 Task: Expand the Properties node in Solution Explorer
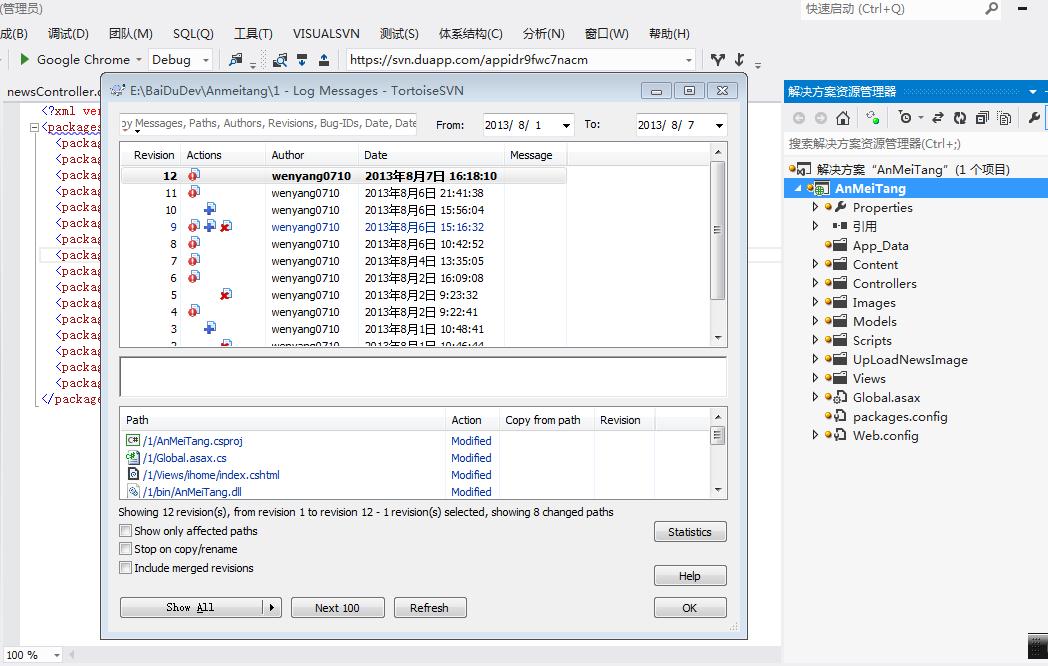[815, 207]
